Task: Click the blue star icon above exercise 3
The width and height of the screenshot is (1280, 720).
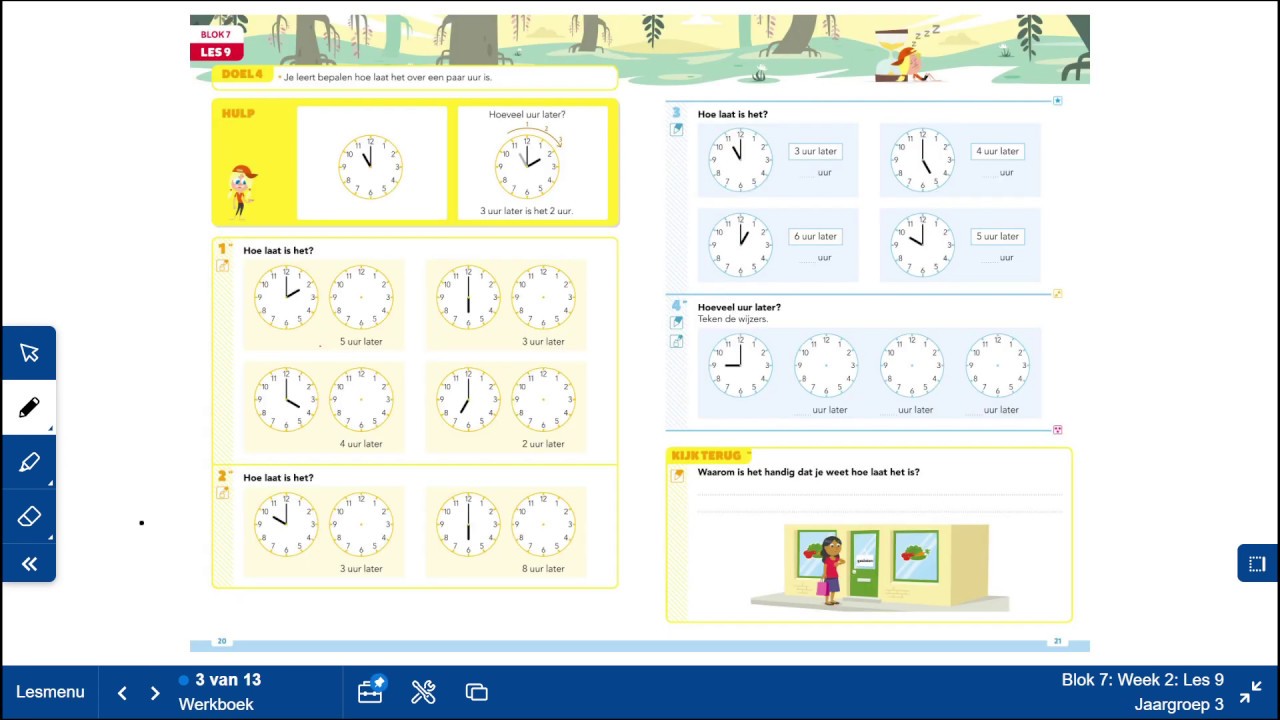Action: coord(1057,100)
